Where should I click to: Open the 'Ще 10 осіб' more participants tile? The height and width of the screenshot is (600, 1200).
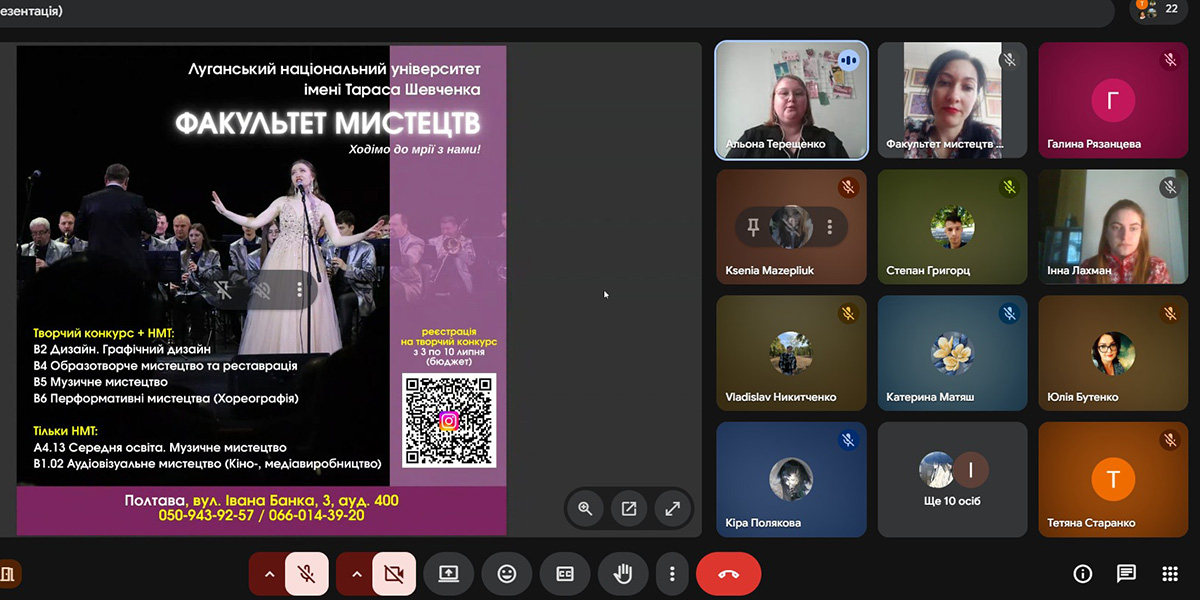(952, 480)
